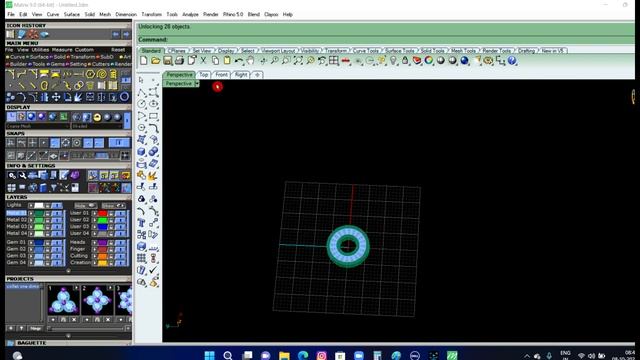Click the yellow chain link icon
The height and width of the screenshot is (360, 640).
pyautogui.click(x=78, y=86)
